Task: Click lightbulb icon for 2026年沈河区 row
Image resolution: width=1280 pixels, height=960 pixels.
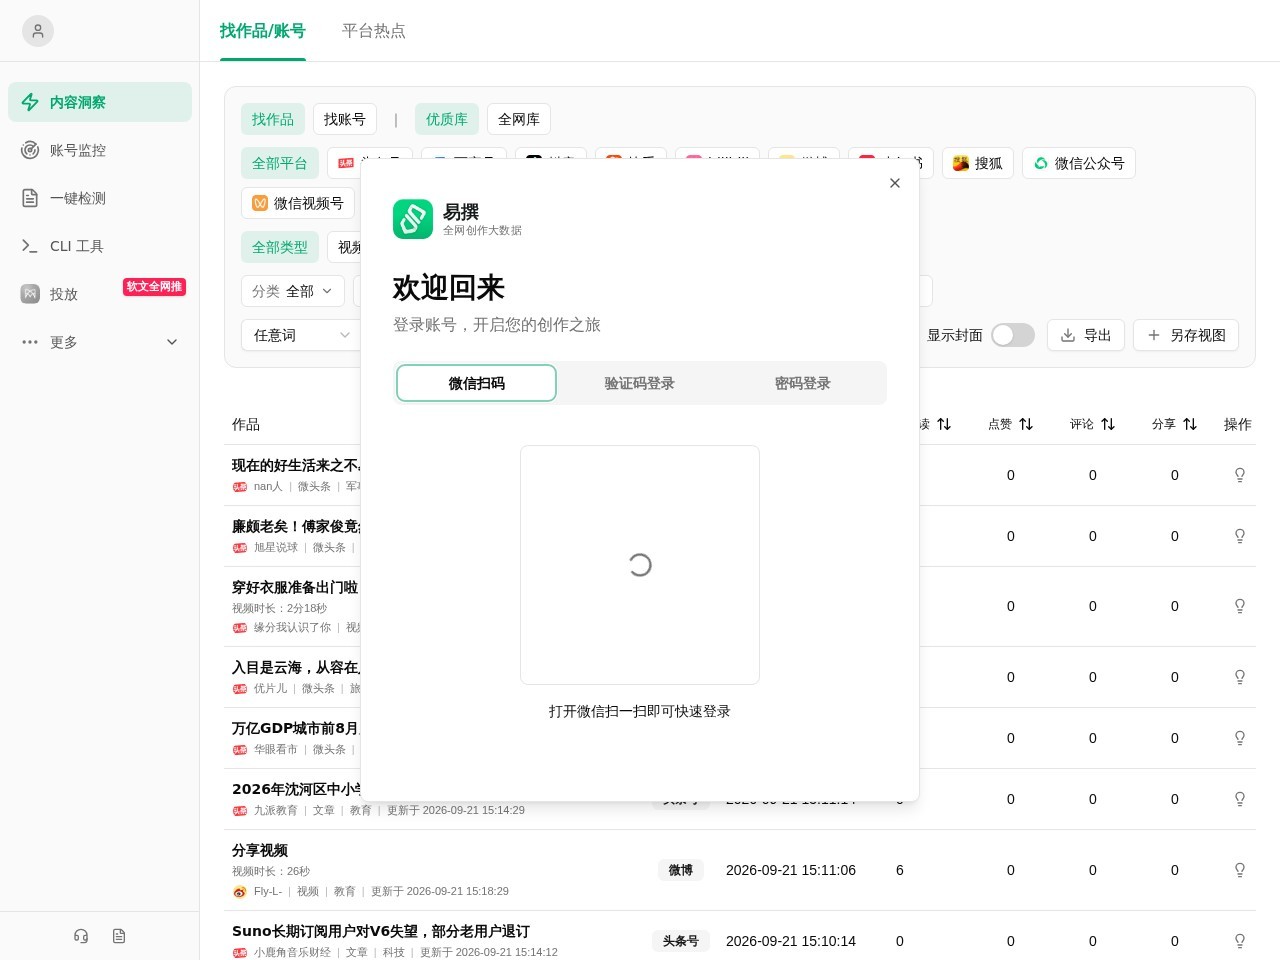Action: click(x=1240, y=799)
